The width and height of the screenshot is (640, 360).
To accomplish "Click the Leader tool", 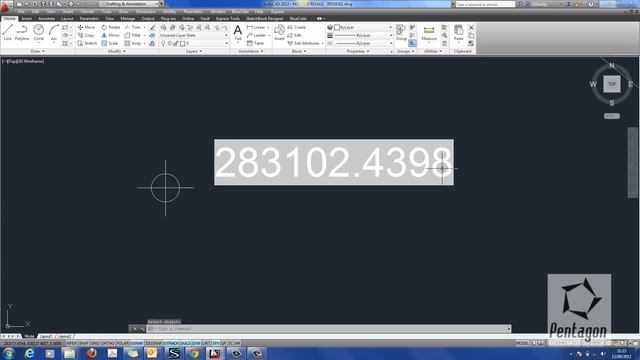I will (x=256, y=36).
